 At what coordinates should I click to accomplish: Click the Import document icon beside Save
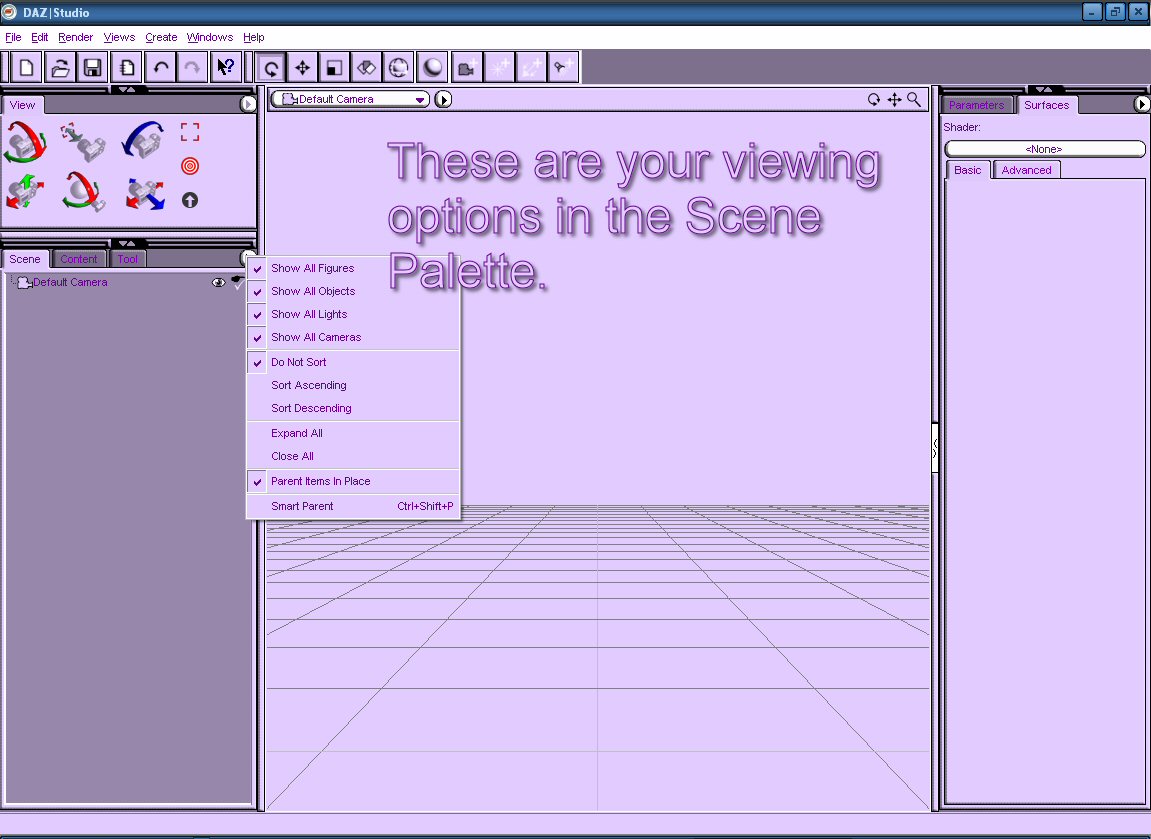127,68
